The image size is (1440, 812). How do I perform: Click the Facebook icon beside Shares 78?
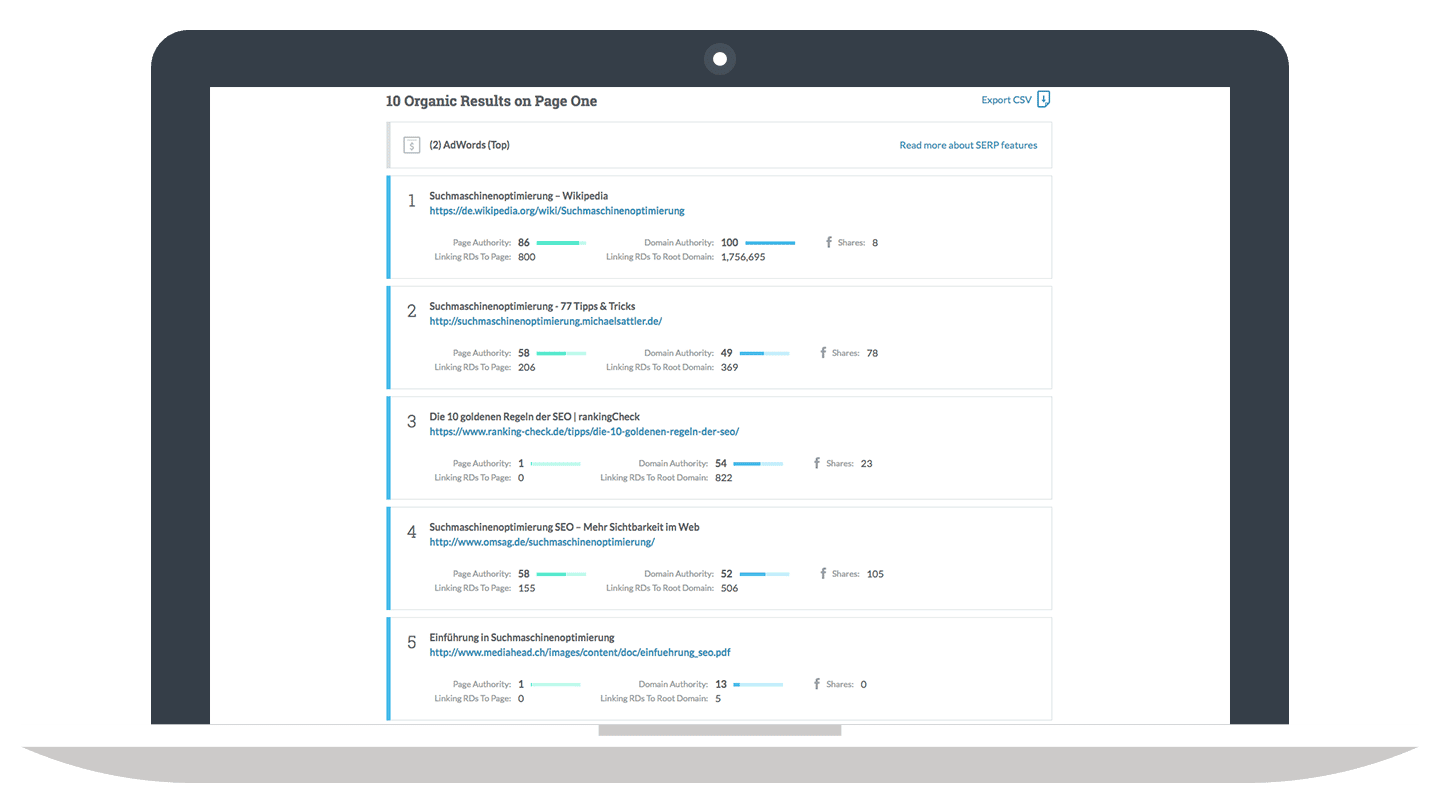[x=823, y=353]
